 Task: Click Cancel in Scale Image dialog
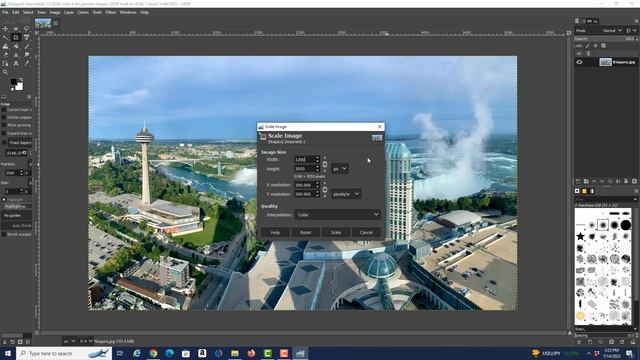(366, 232)
